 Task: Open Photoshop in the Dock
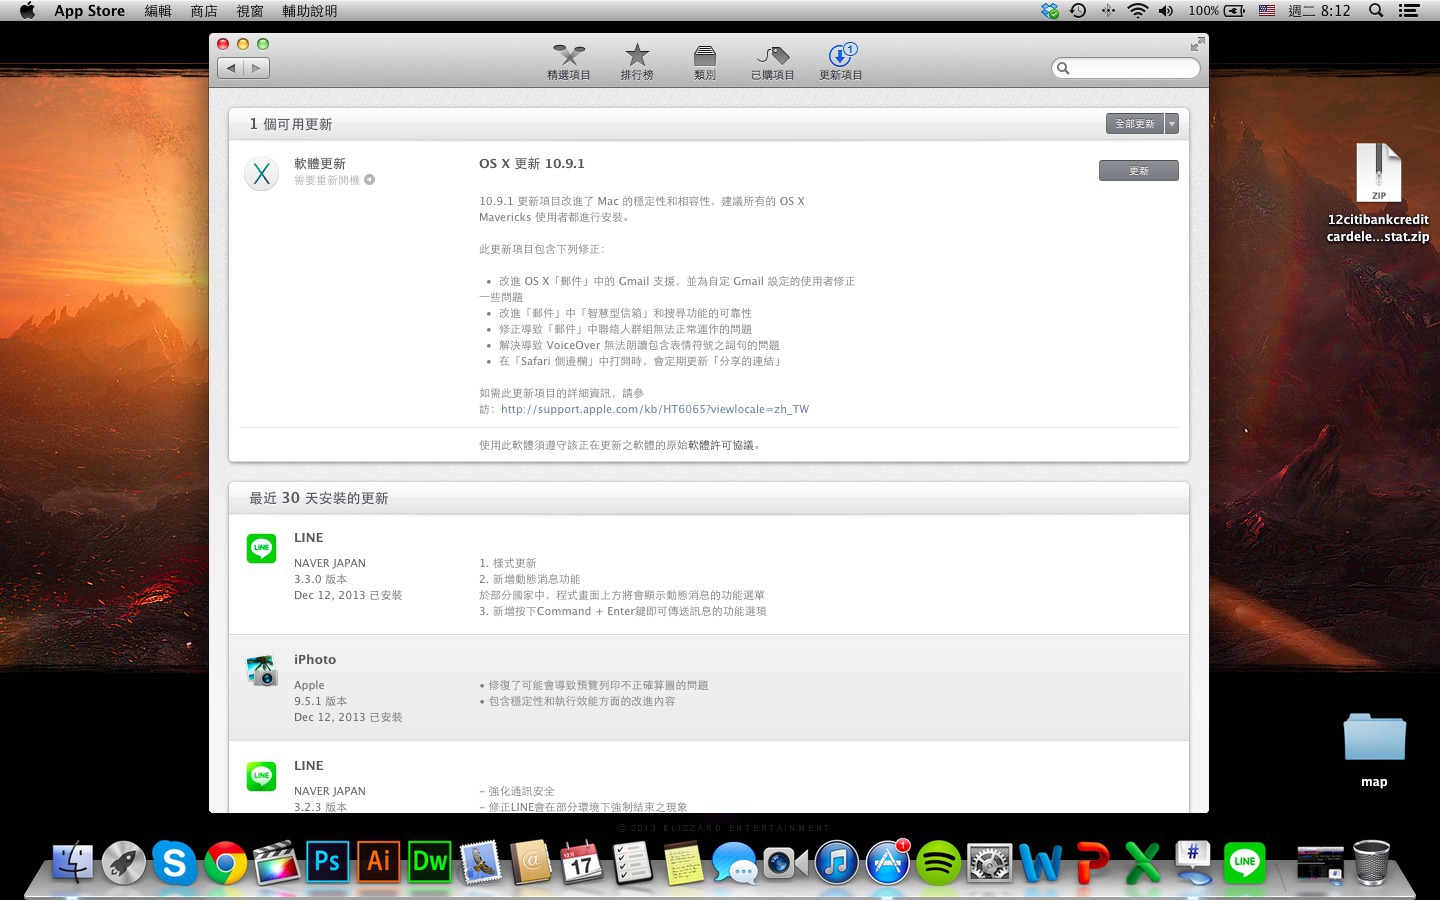[327, 862]
